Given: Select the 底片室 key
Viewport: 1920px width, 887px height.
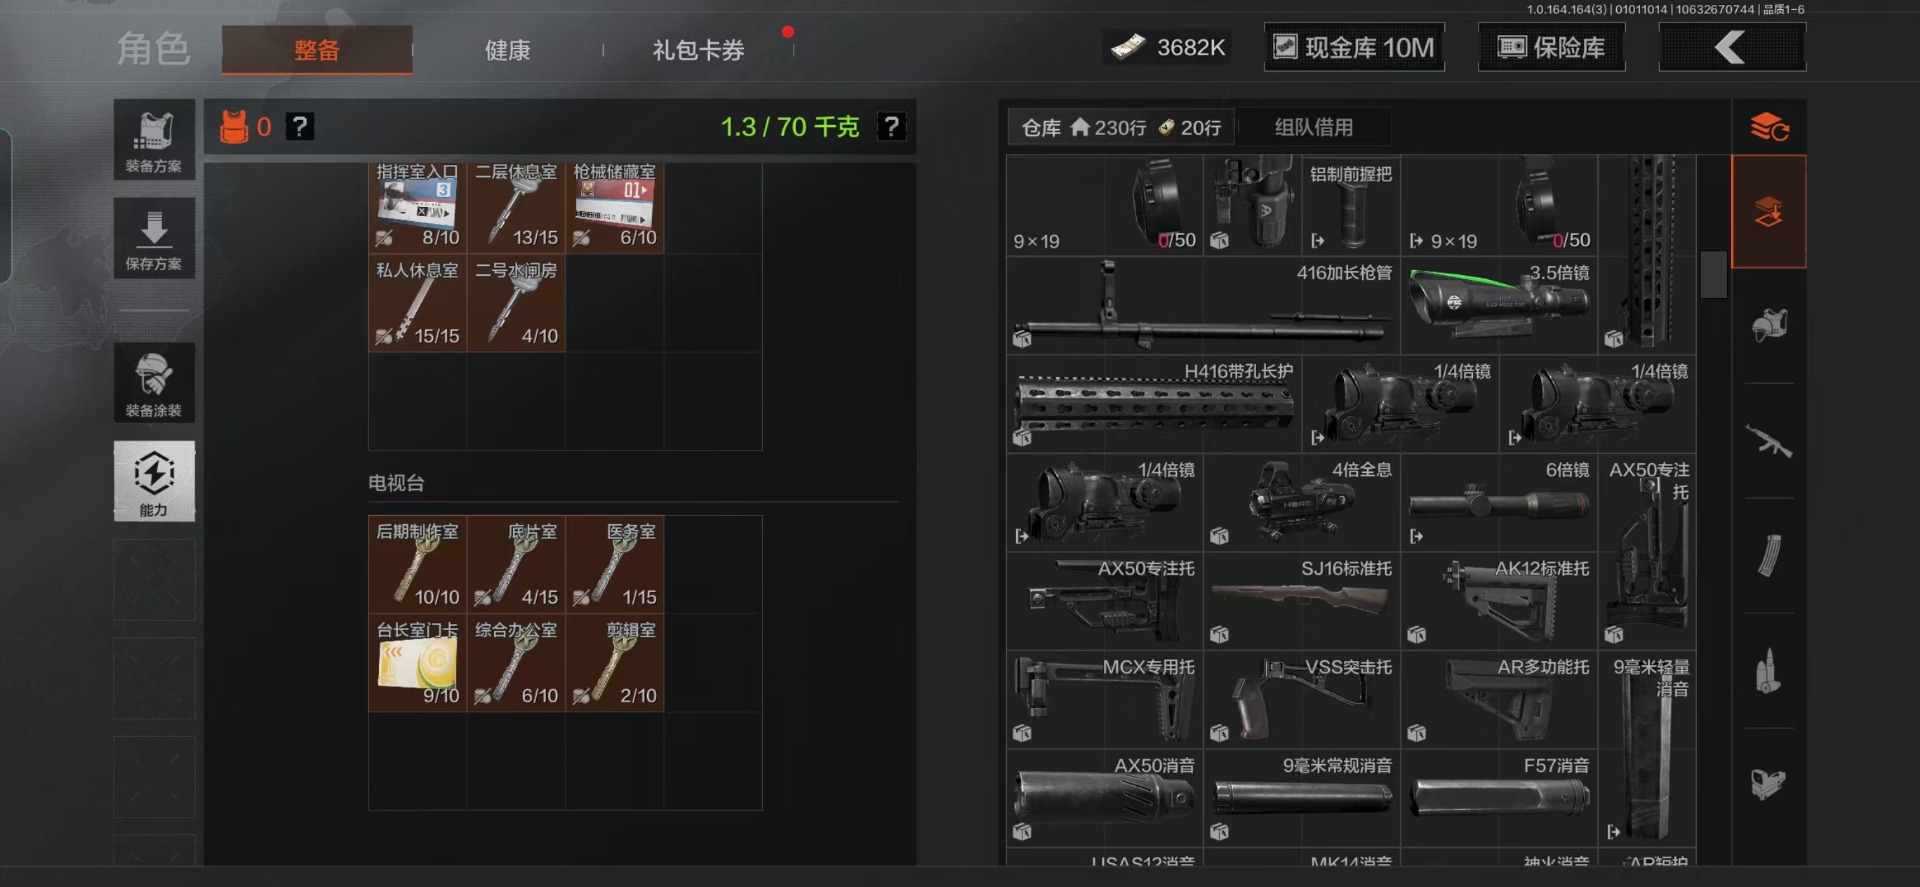Looking at the screenshot, I should click(x=516, y=564).
